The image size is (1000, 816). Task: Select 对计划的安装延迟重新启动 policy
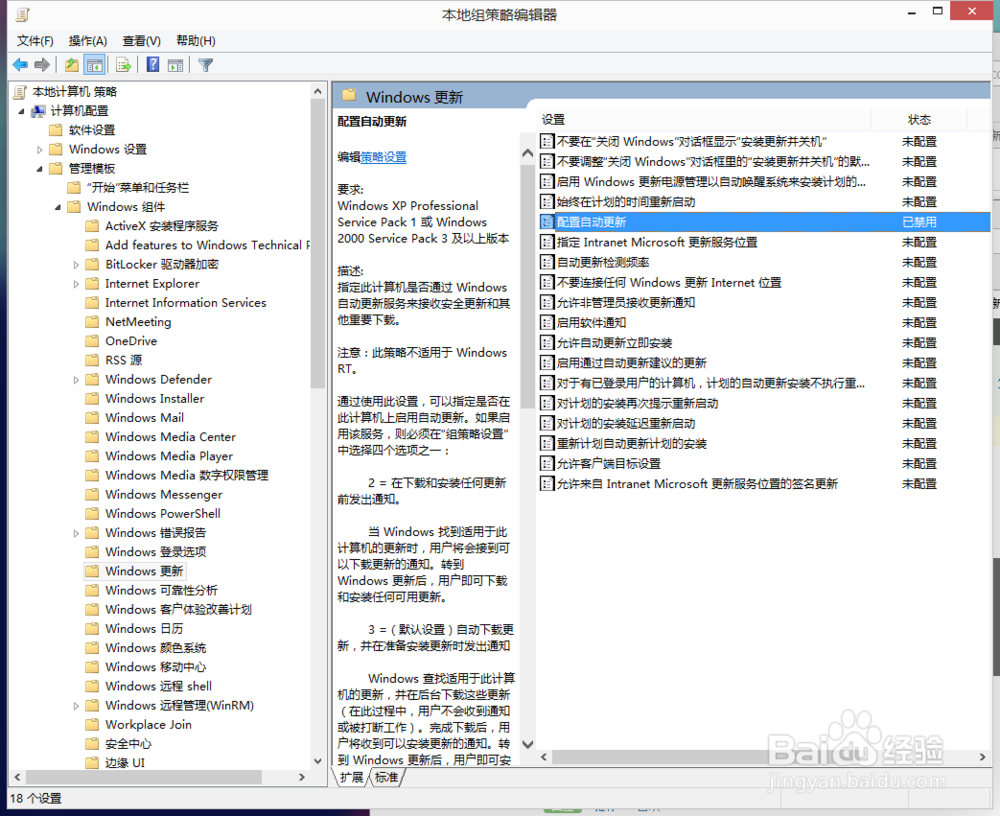[x=626, y=423]
